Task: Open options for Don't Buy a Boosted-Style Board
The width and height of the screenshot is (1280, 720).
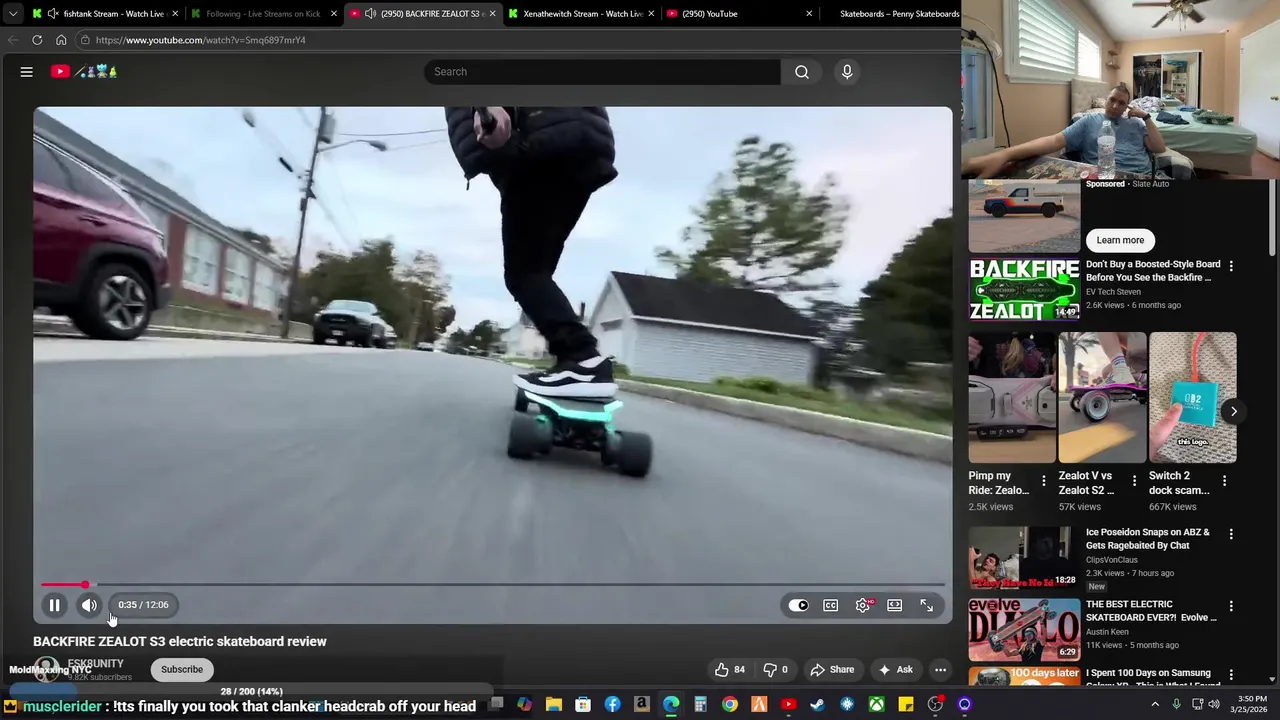Action: click(1231, 266)
